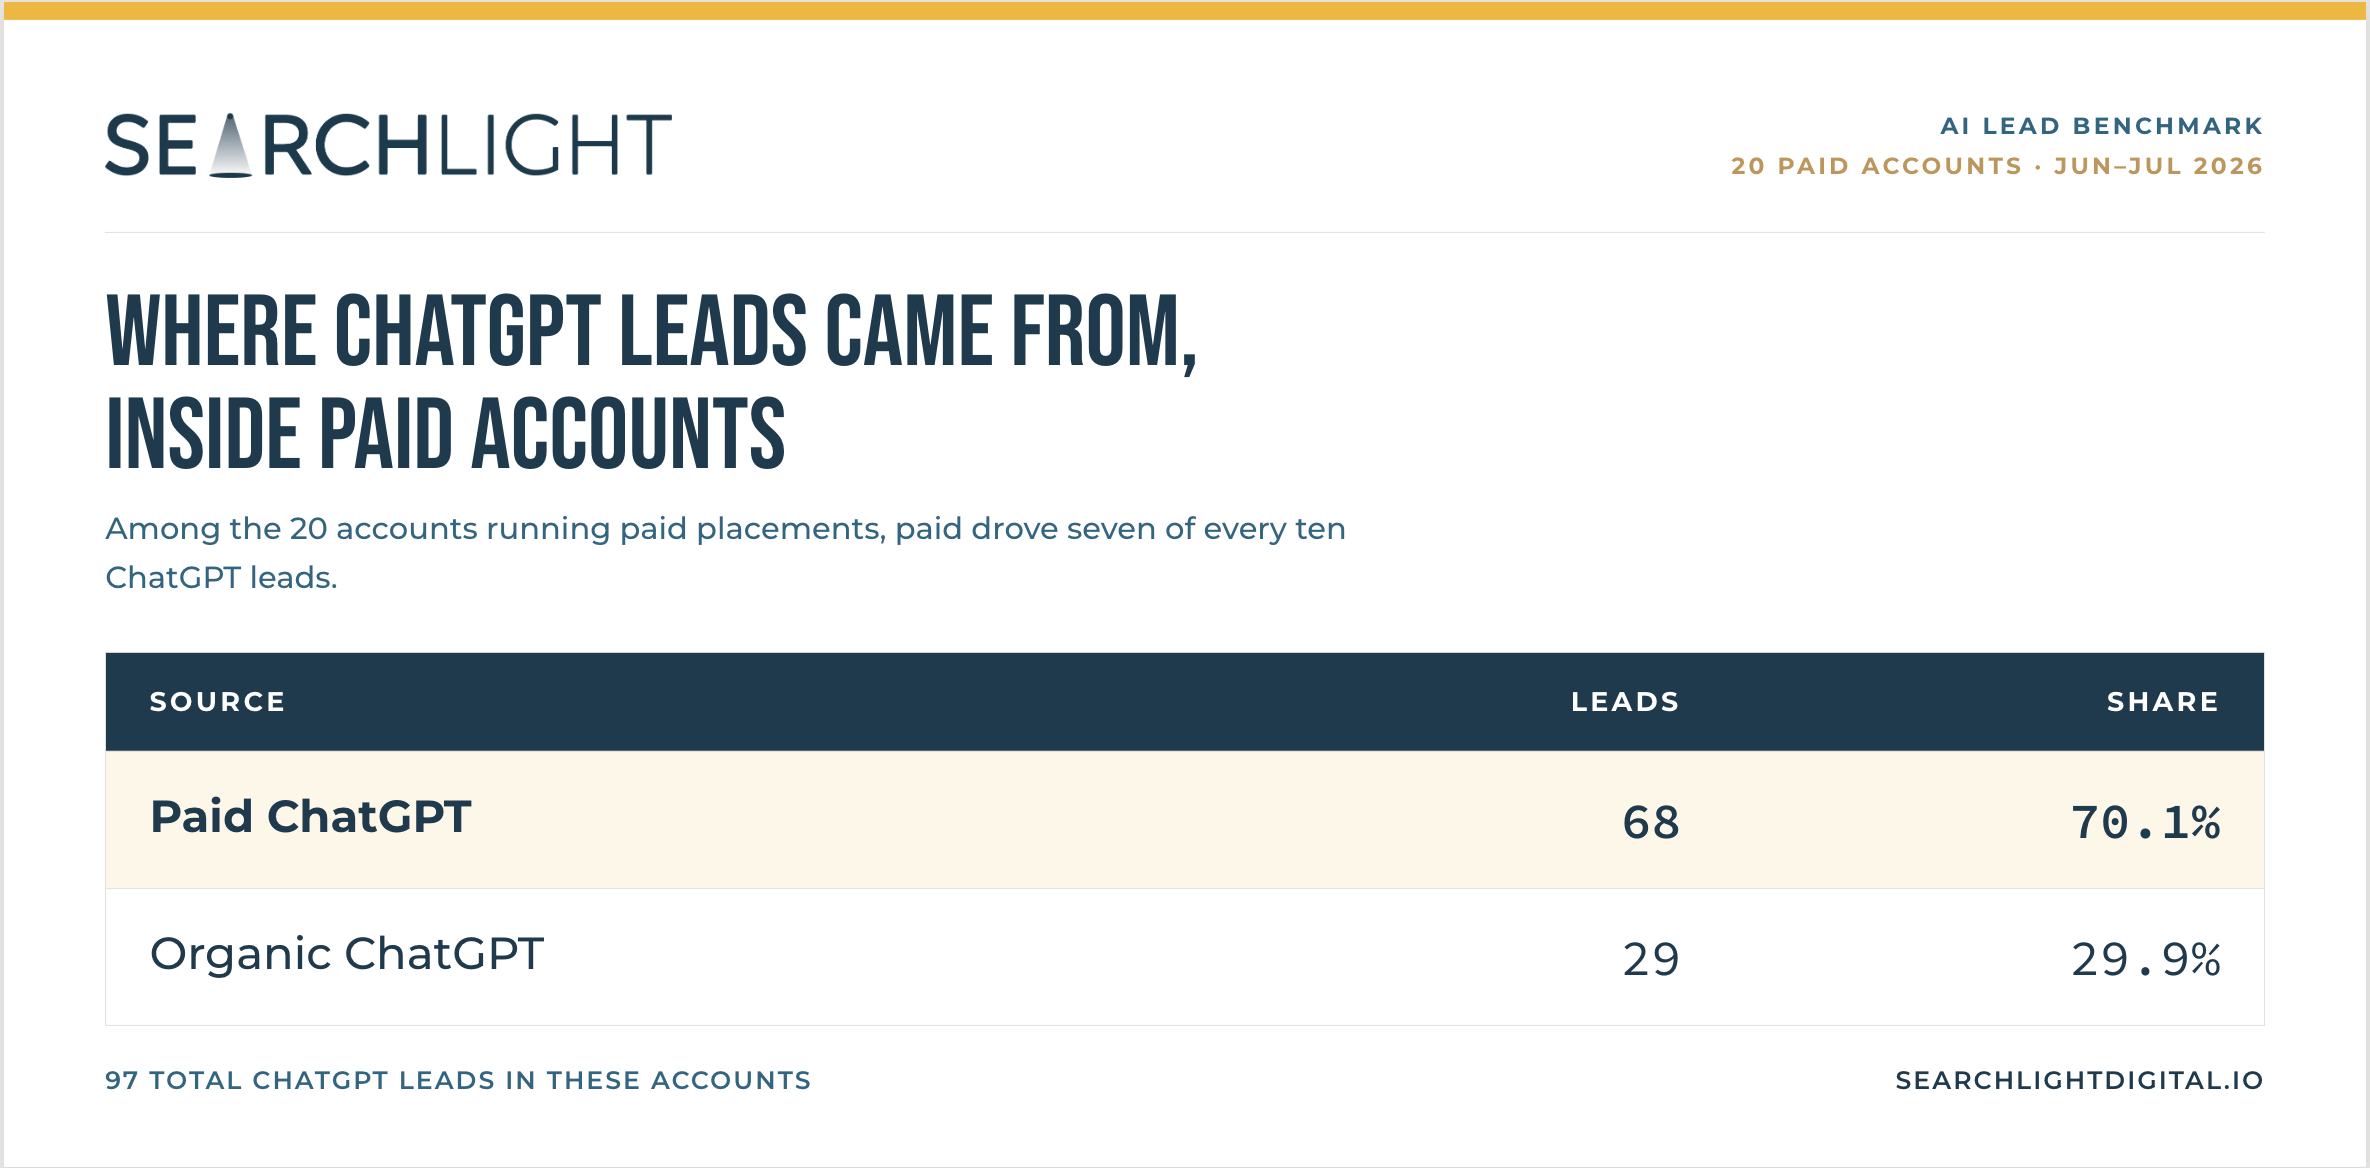Click the 29 leads value

pyautogui.click(x=1651, y=959)
